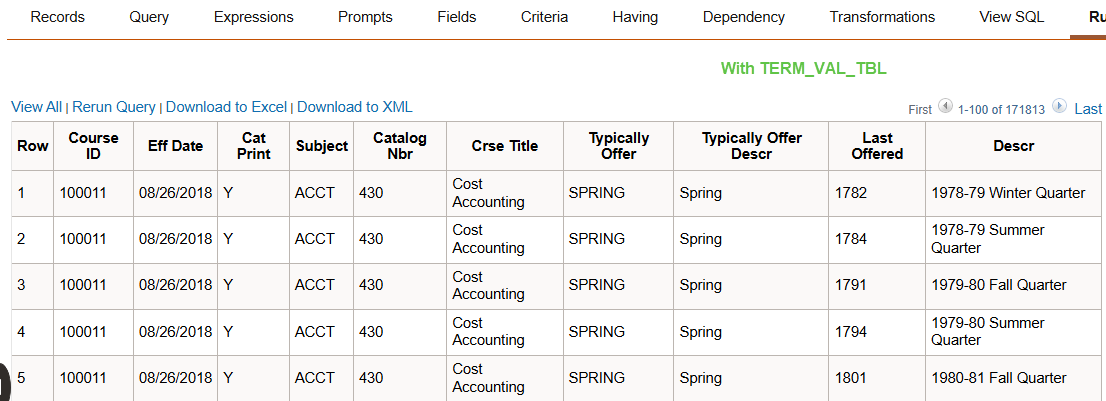
Task: Switch to the Having tab
Action: coord(636,17)
